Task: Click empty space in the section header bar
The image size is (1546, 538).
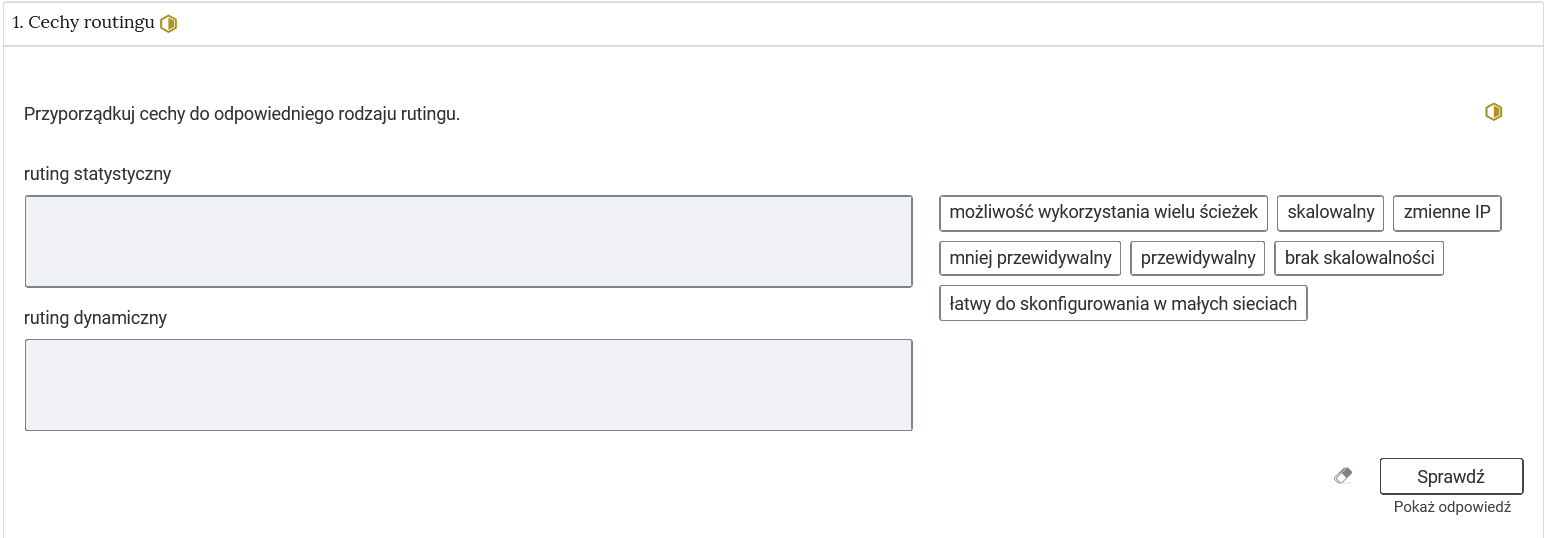Action: point(850,23)
